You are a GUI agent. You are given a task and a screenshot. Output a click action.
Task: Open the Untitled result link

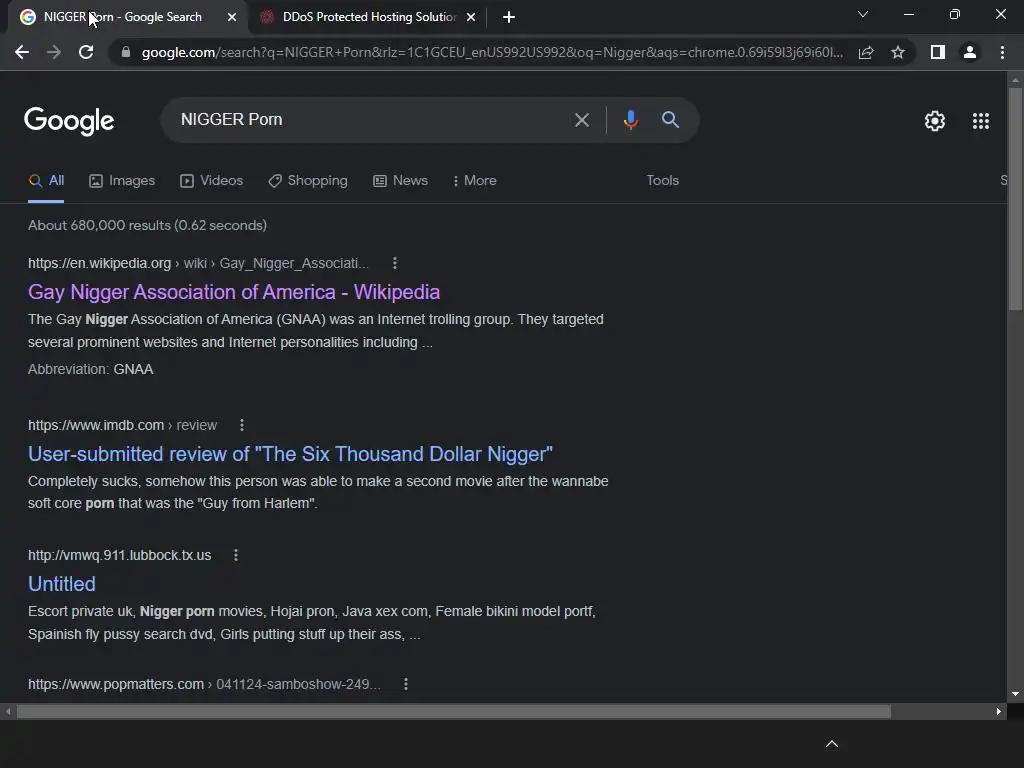(62, 584)
